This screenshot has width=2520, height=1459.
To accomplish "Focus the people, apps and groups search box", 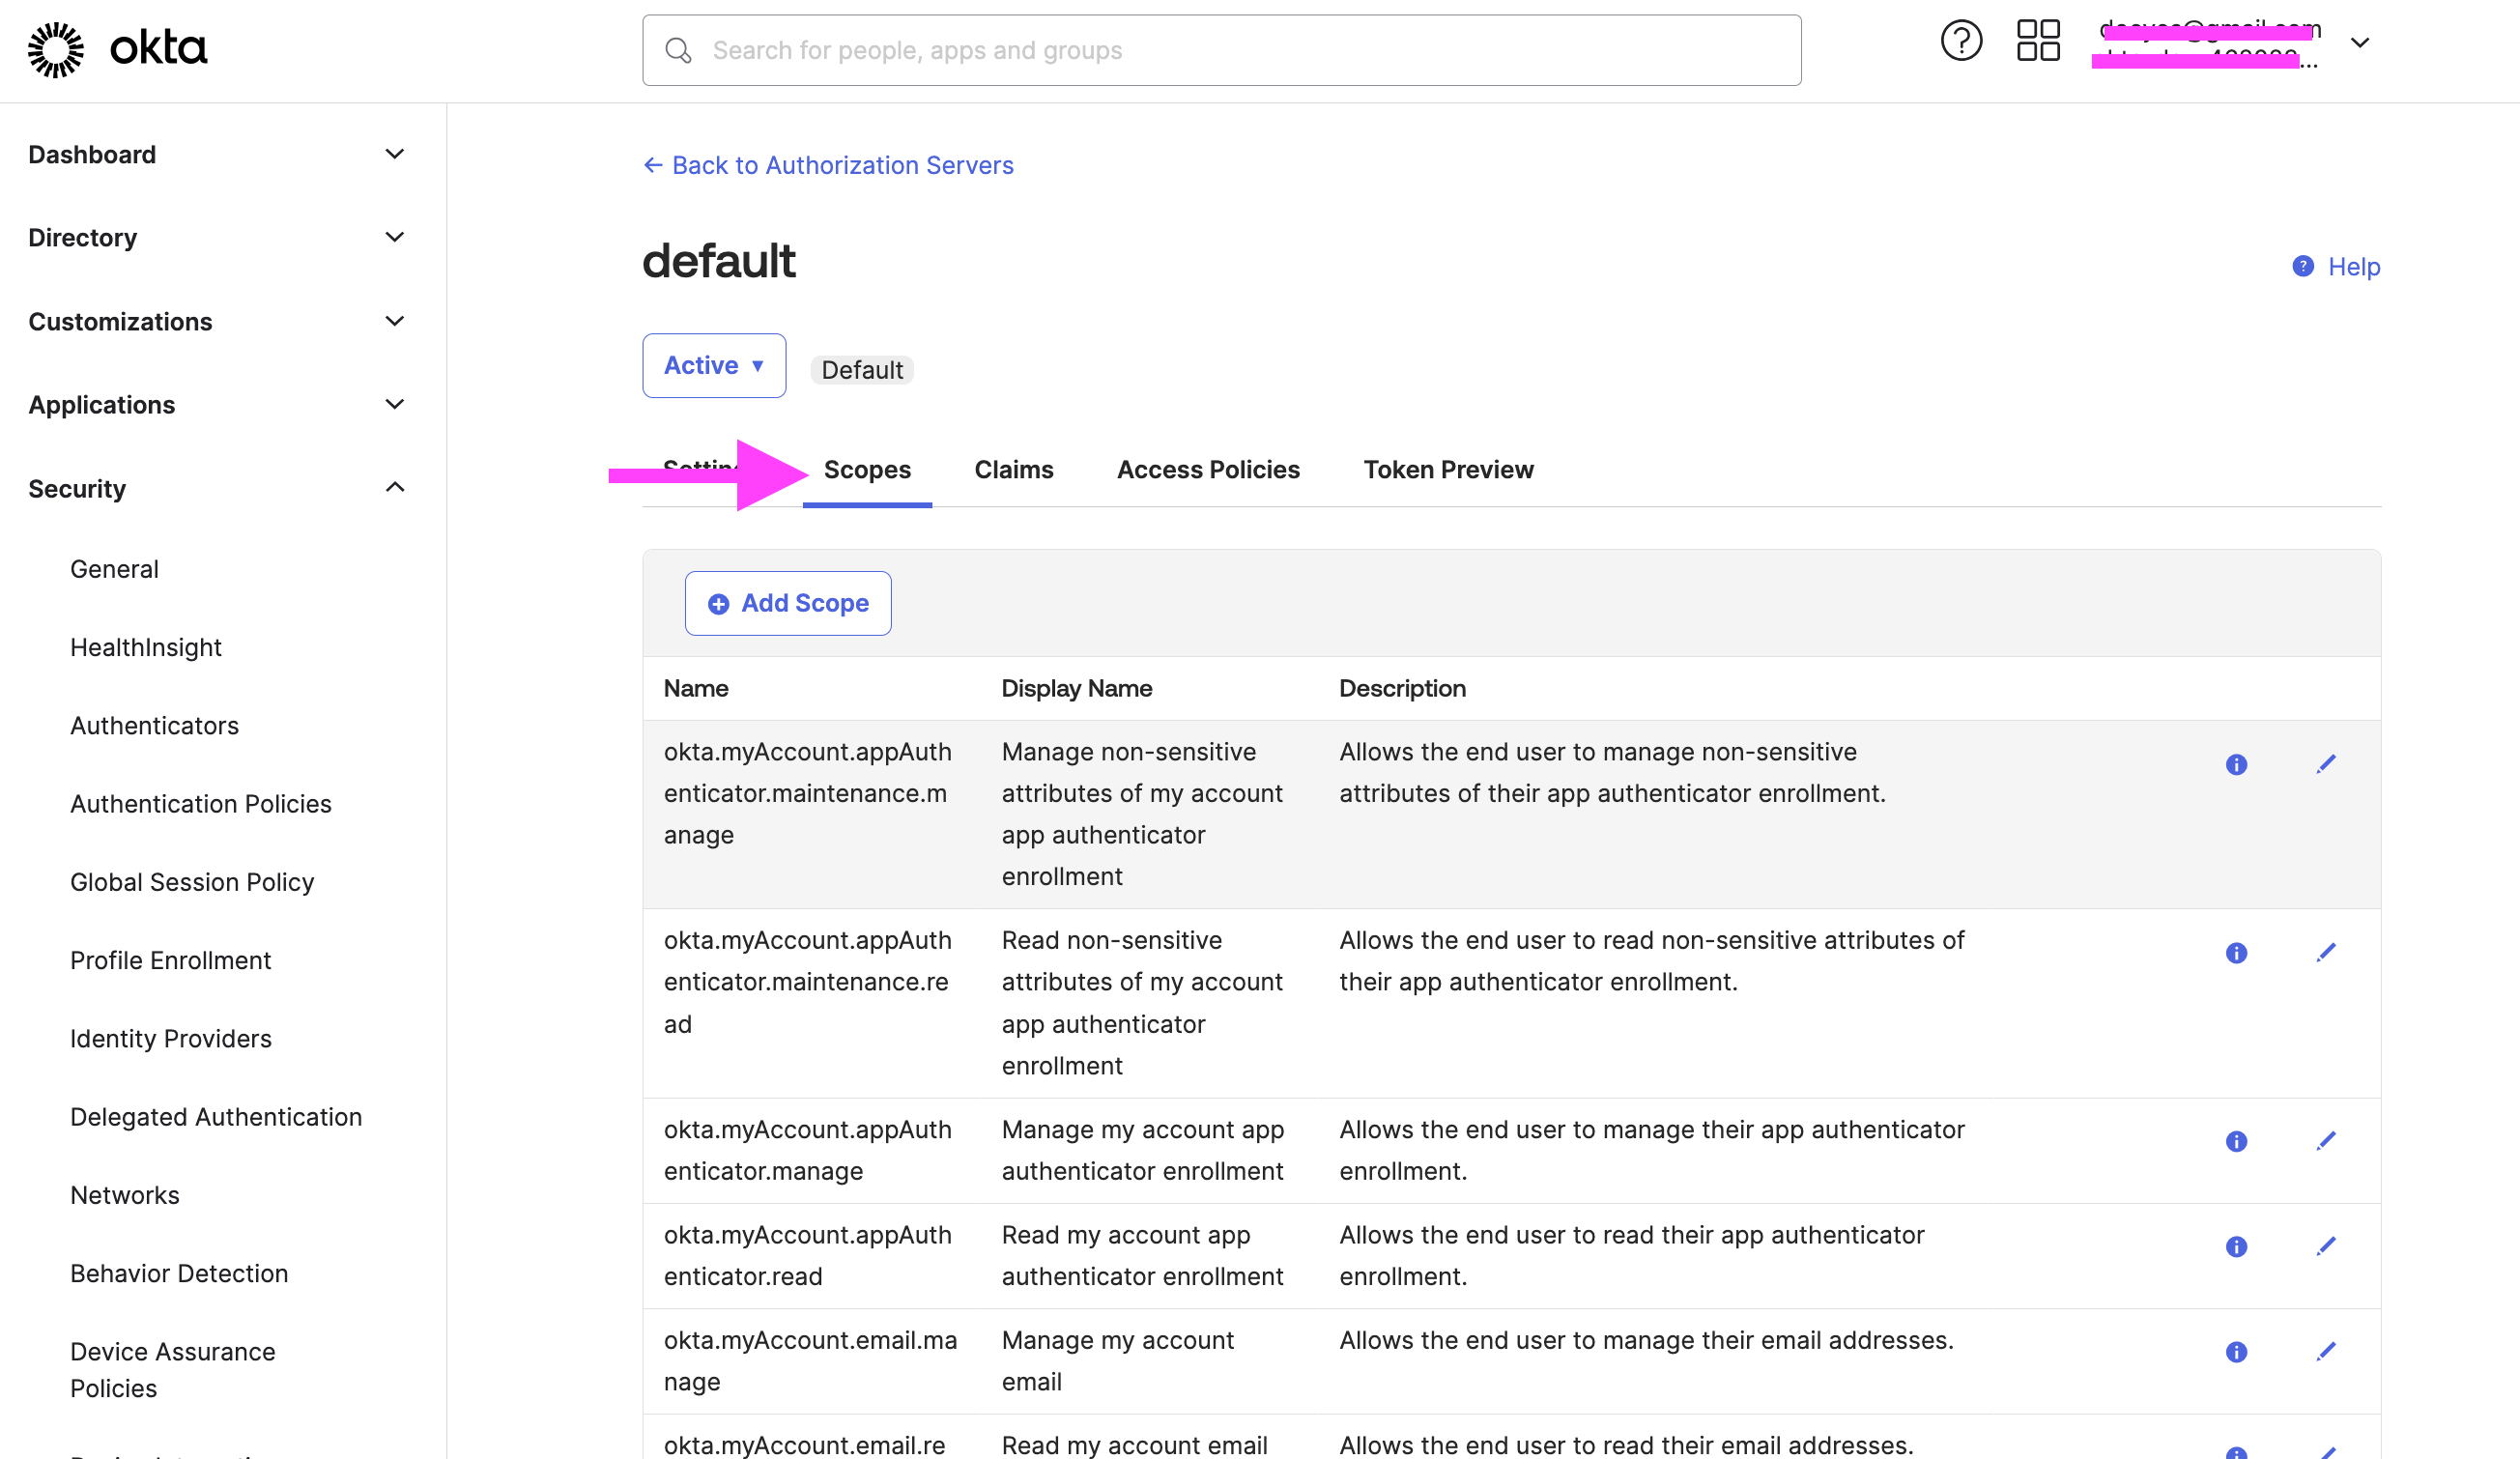I will (x=1221, y=50).
